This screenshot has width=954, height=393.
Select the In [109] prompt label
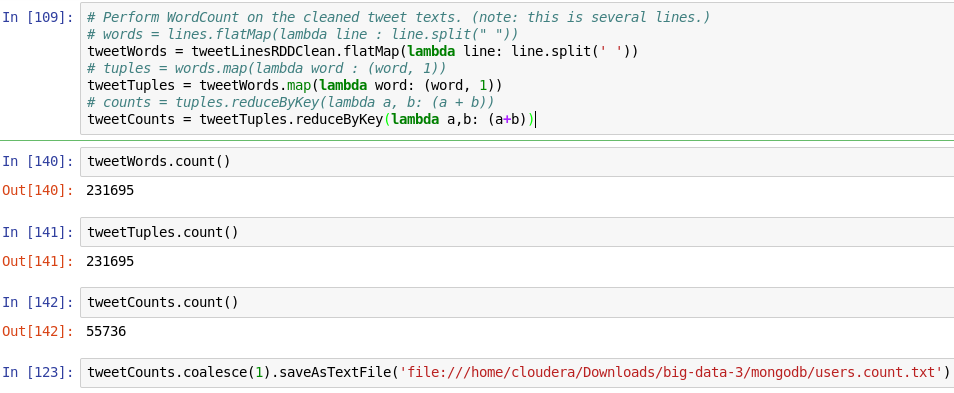point(38,17)
